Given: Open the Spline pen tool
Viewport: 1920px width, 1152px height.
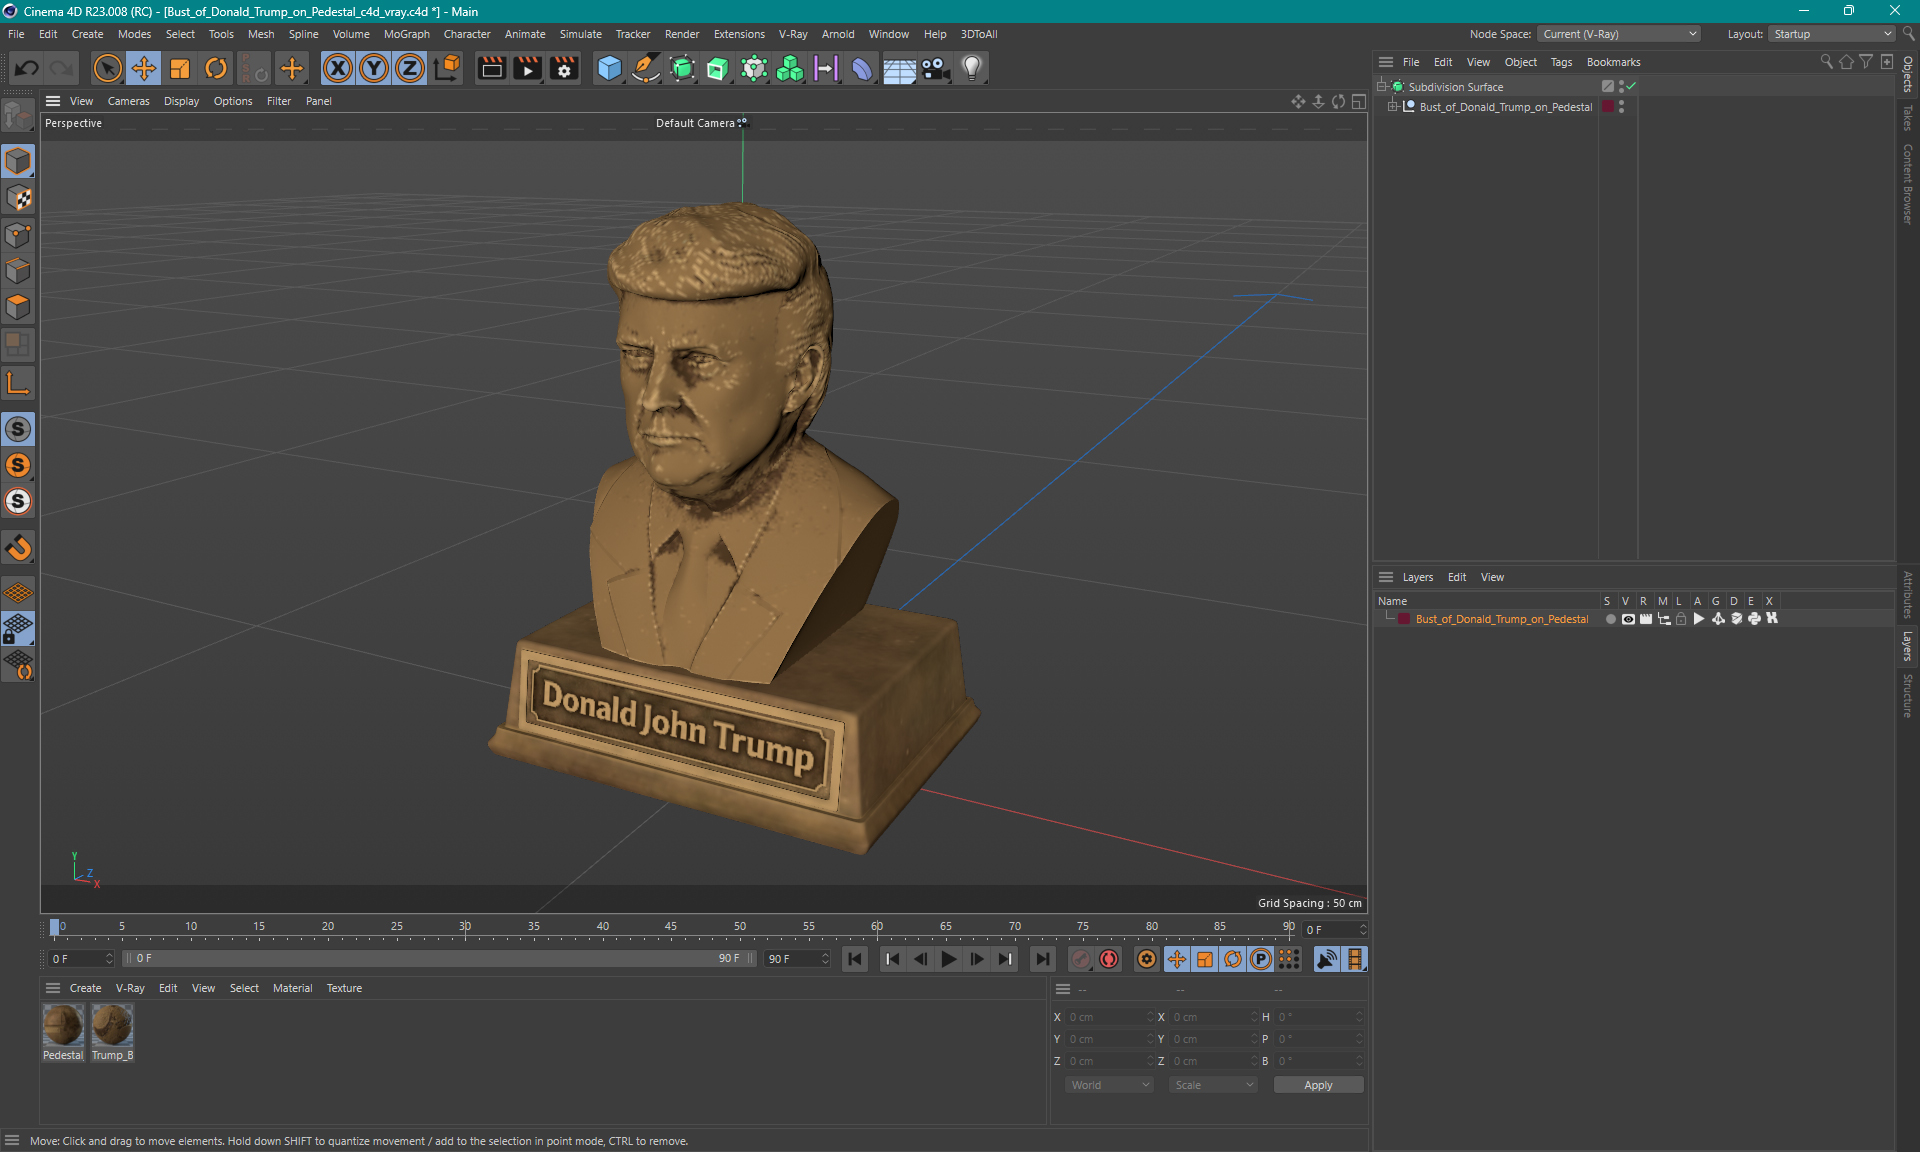Looking at the screenshot, I should pos(646,68).
